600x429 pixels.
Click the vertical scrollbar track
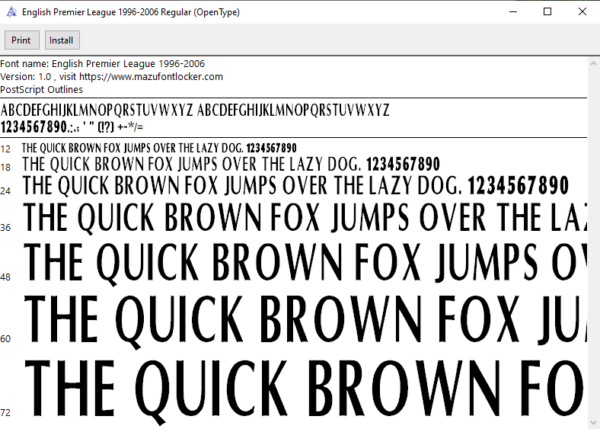click(593, 243)
